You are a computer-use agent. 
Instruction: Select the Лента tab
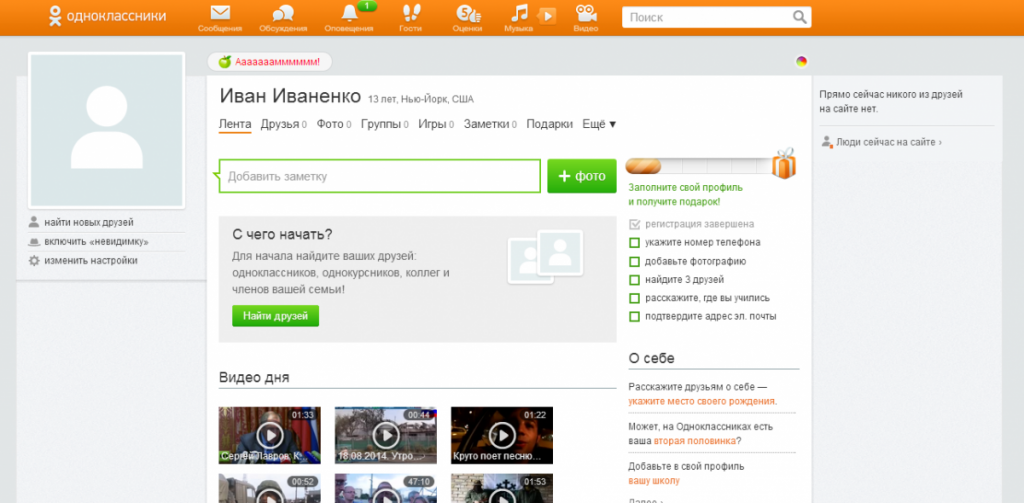pyautogui.click(x=235, y=124)
